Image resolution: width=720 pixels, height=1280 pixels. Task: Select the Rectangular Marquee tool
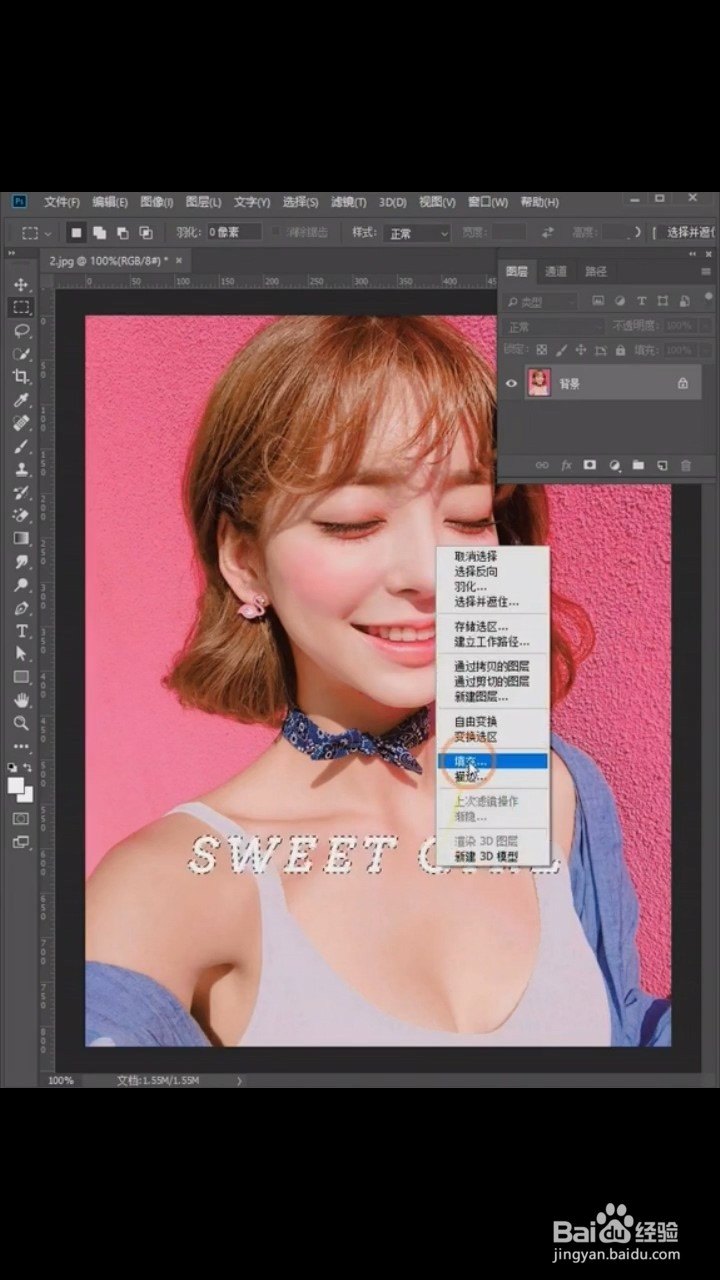[x=21, y=307]
